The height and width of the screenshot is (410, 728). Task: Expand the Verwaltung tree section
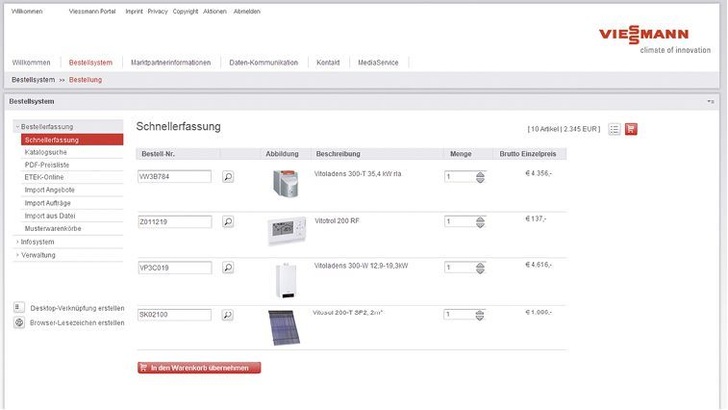point(18,255)
